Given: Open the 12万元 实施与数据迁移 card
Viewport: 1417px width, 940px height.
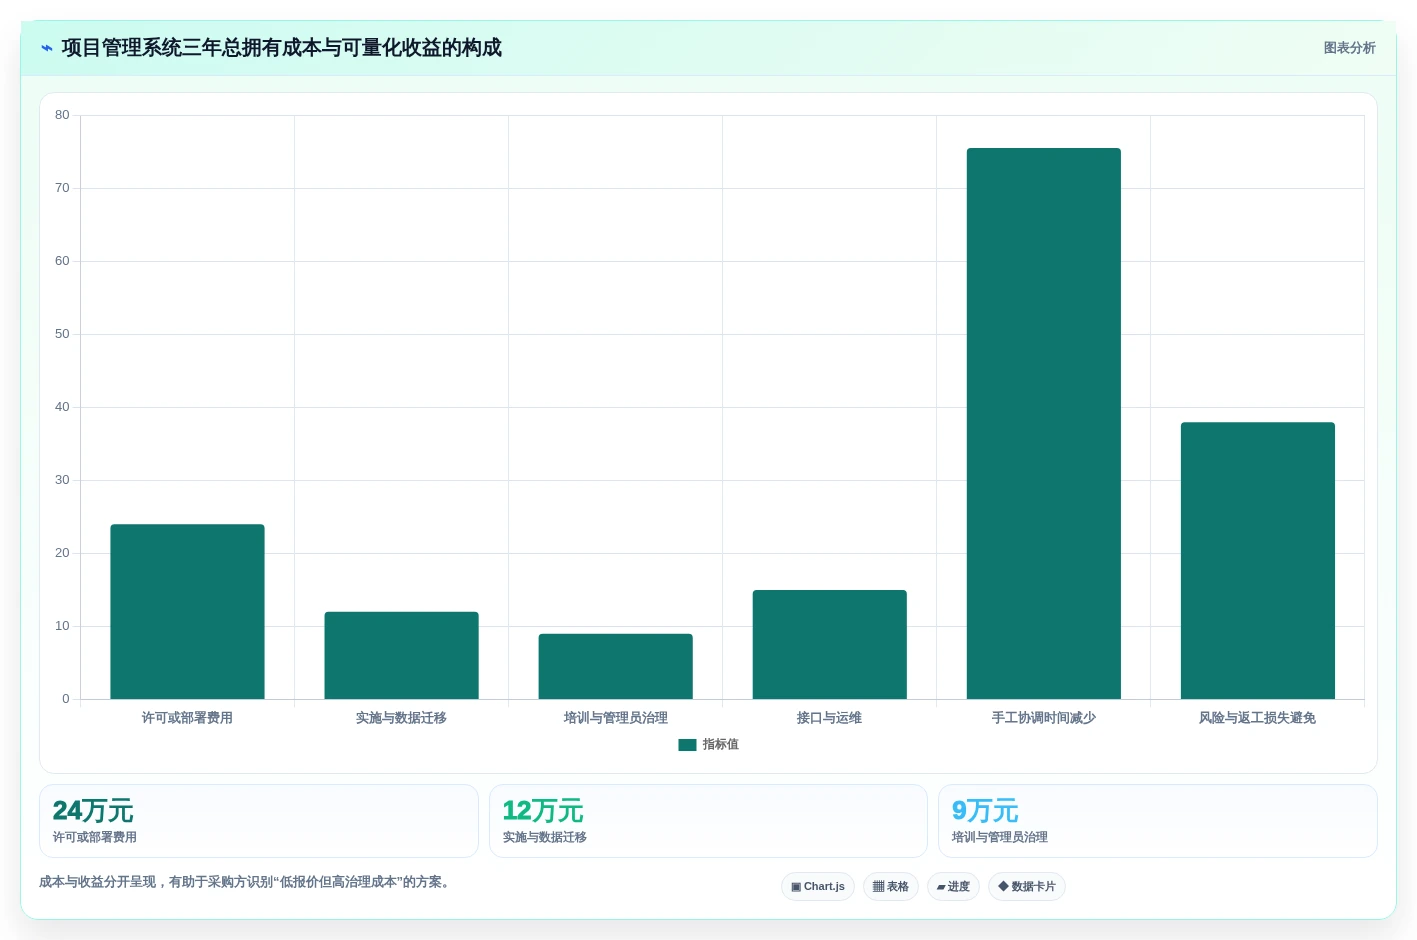Looking at the screenshot, I should (708, 821).
